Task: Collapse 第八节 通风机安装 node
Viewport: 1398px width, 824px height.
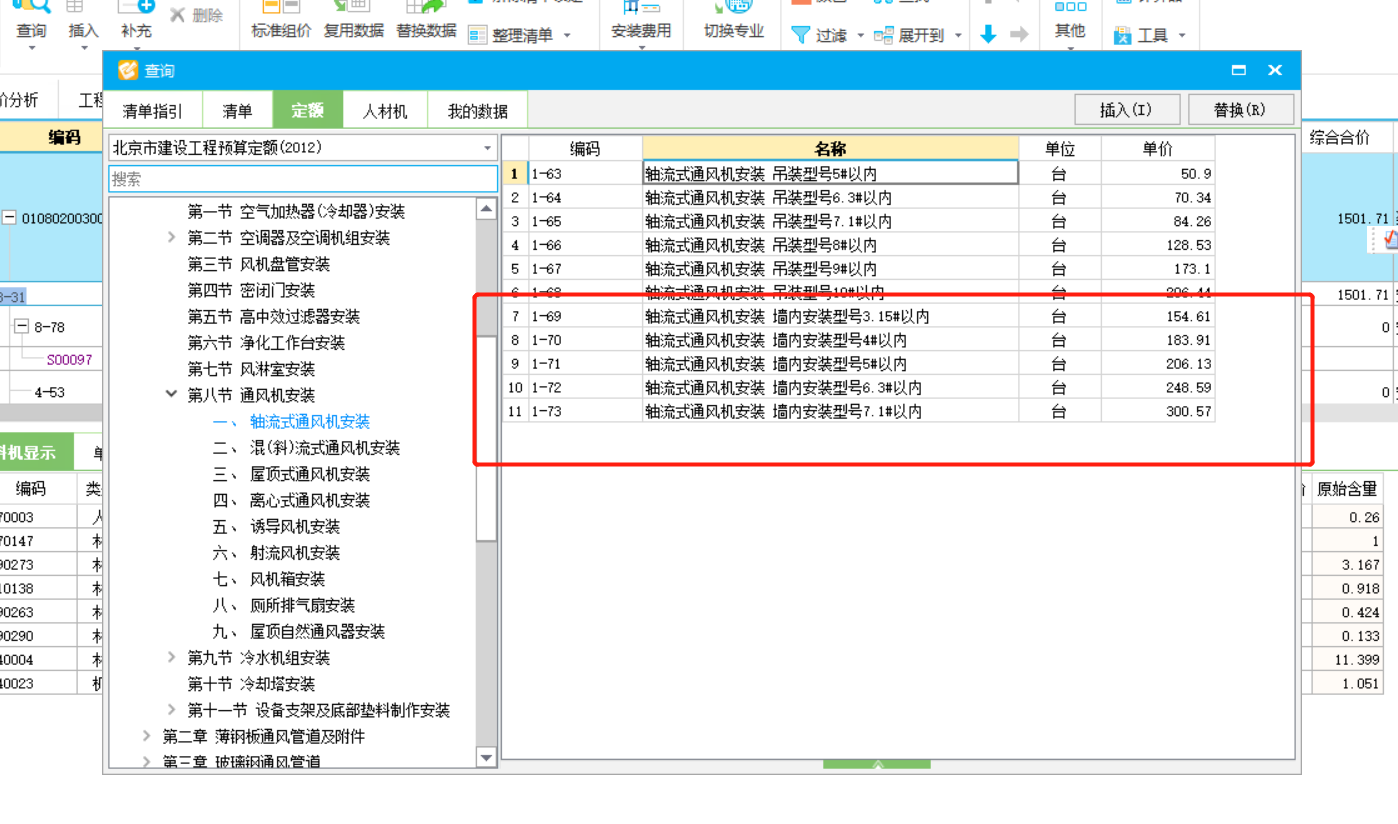Action: pos(171,395)
